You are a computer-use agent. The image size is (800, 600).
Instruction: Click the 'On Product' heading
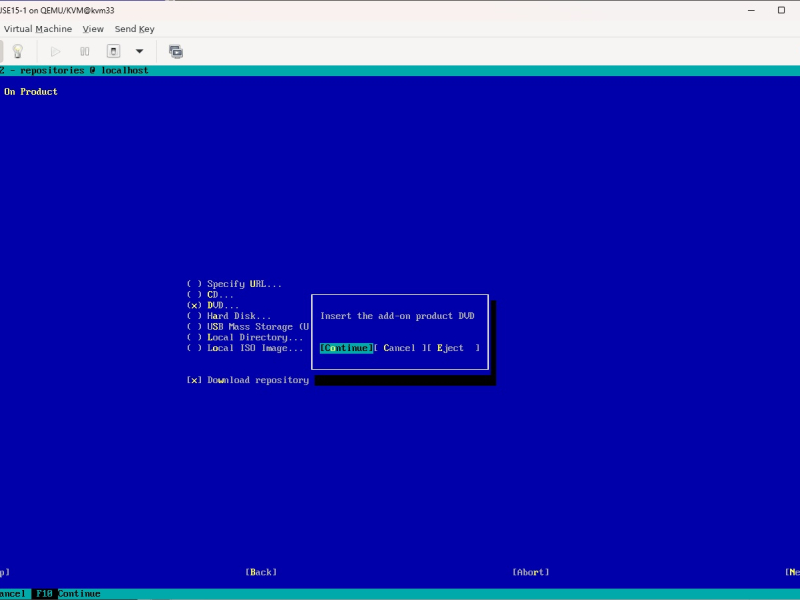[31, 92]
